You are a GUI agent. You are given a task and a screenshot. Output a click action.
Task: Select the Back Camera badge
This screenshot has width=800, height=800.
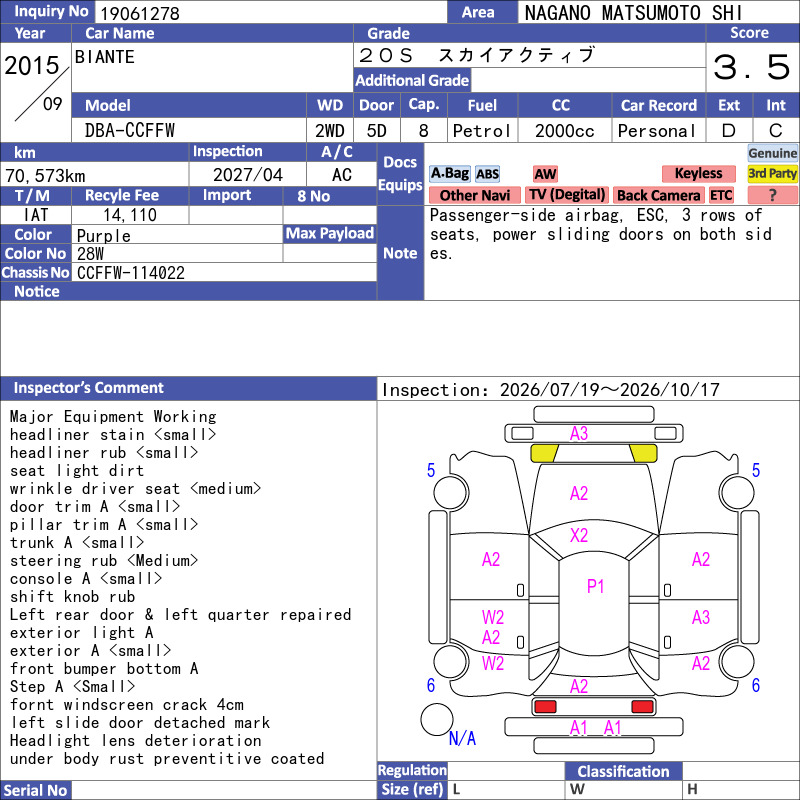[658, 195]
